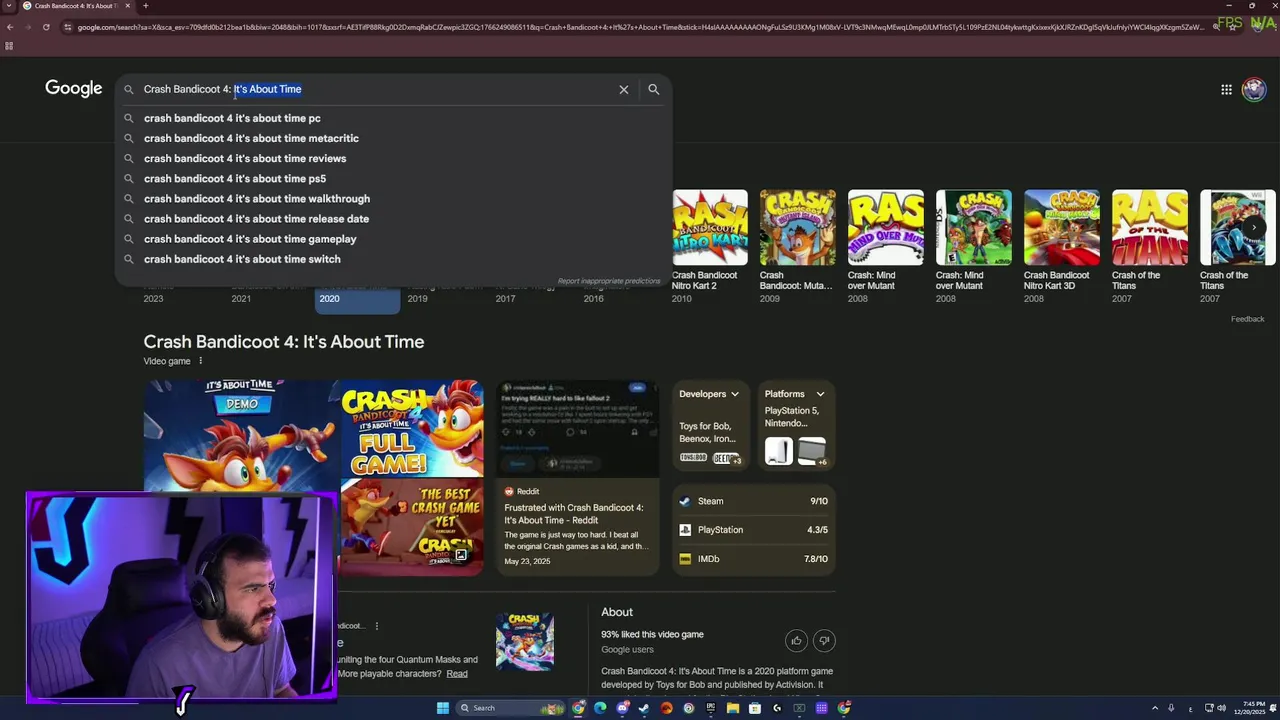Click the thumbs down dislike icon

coord(824,640)
